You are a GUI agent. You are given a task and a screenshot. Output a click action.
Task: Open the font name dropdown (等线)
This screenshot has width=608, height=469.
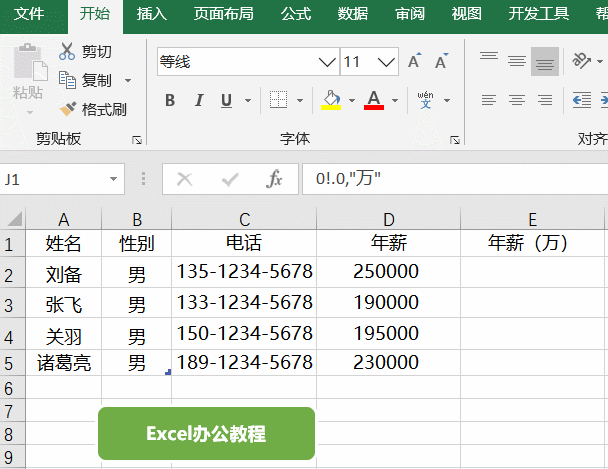[x=327, y=62]
